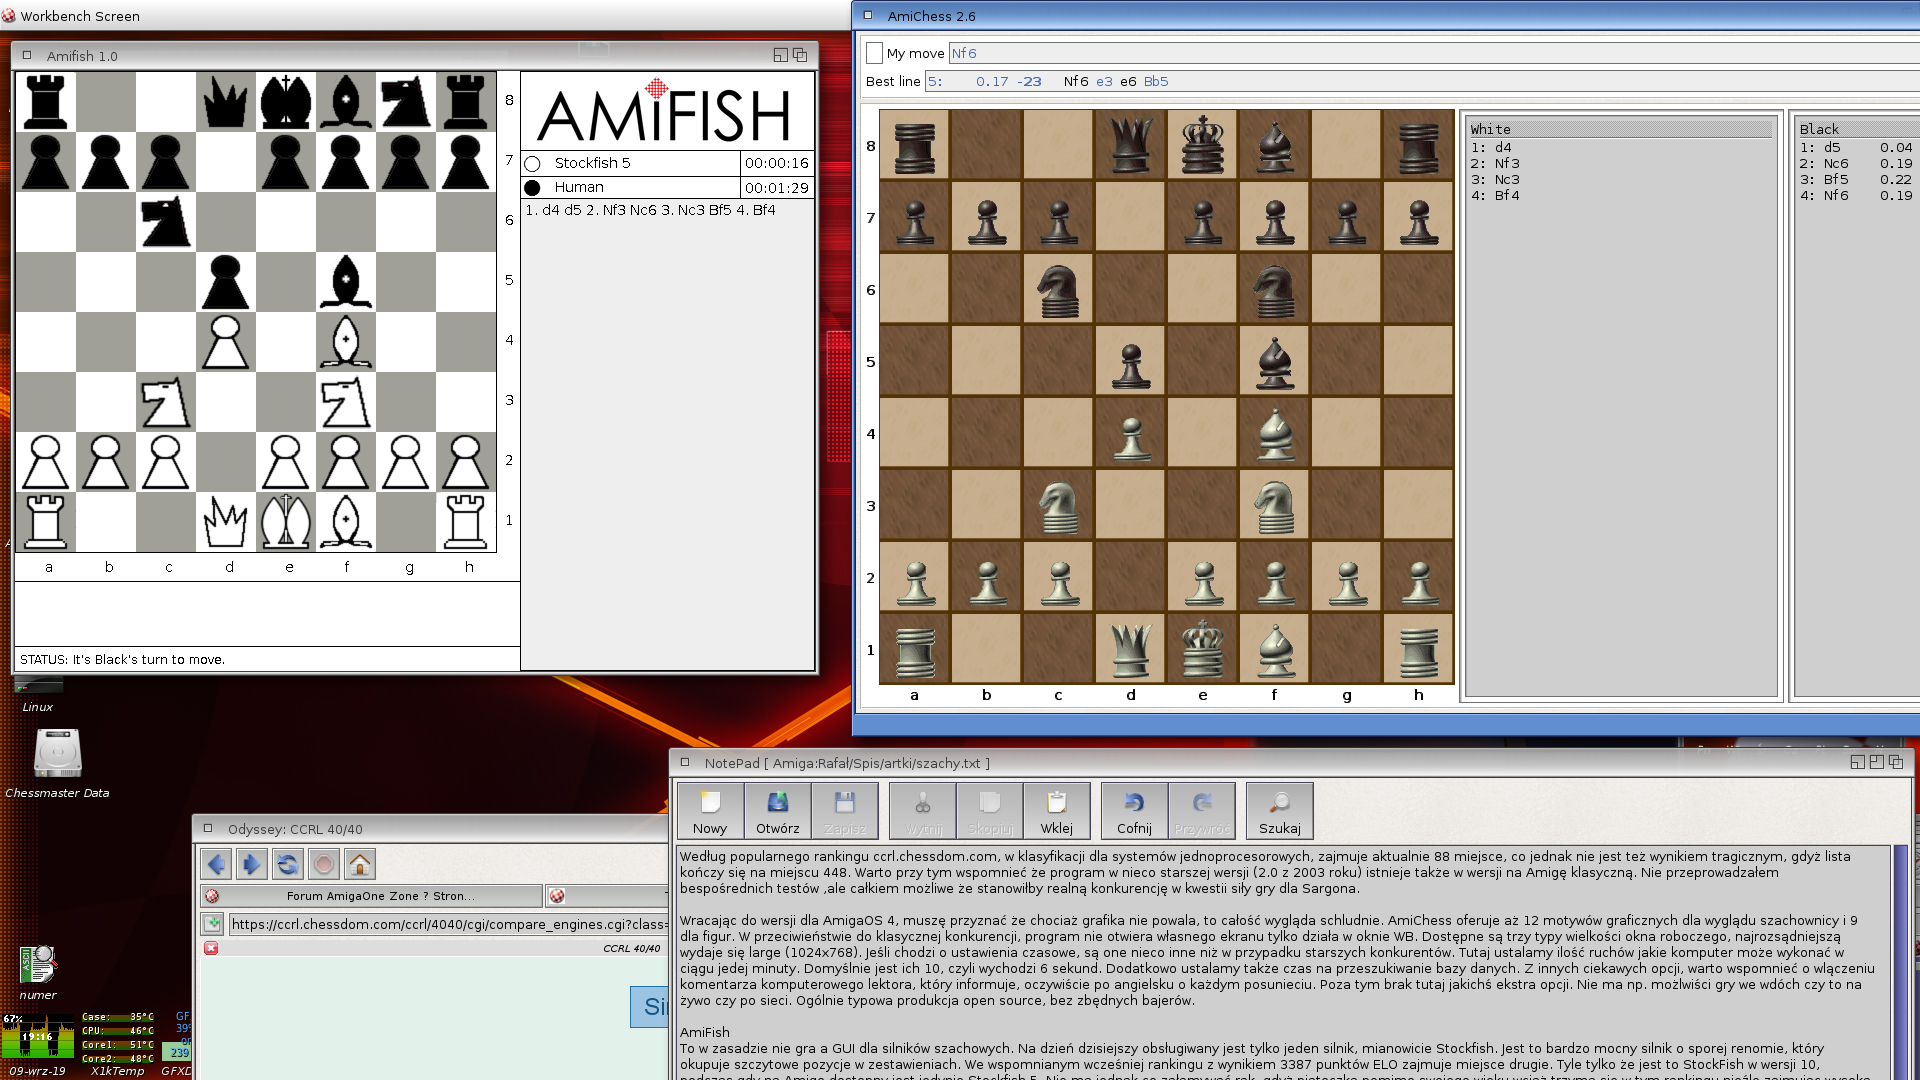The height and width of the screenshot is (1080, 1920).
Task: Click the CPU clock widget showing 19:16
Action: tap(38, 1036)
